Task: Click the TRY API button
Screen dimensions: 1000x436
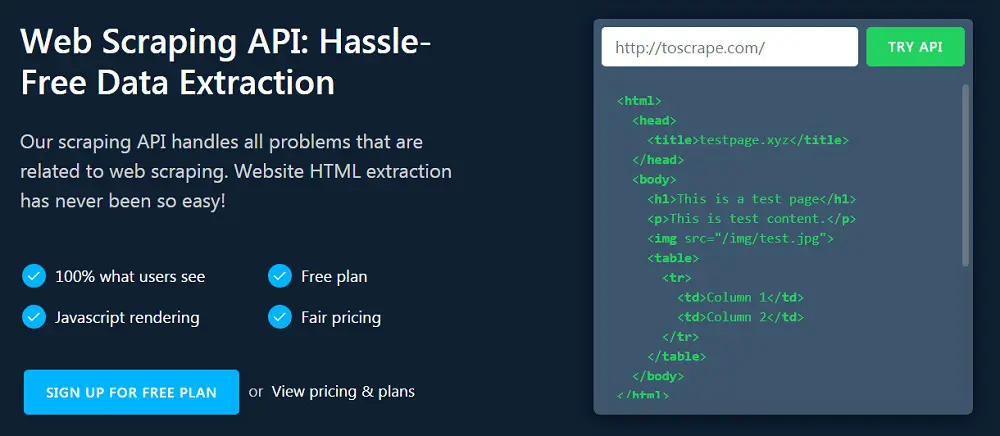Action: pos(915,47)
